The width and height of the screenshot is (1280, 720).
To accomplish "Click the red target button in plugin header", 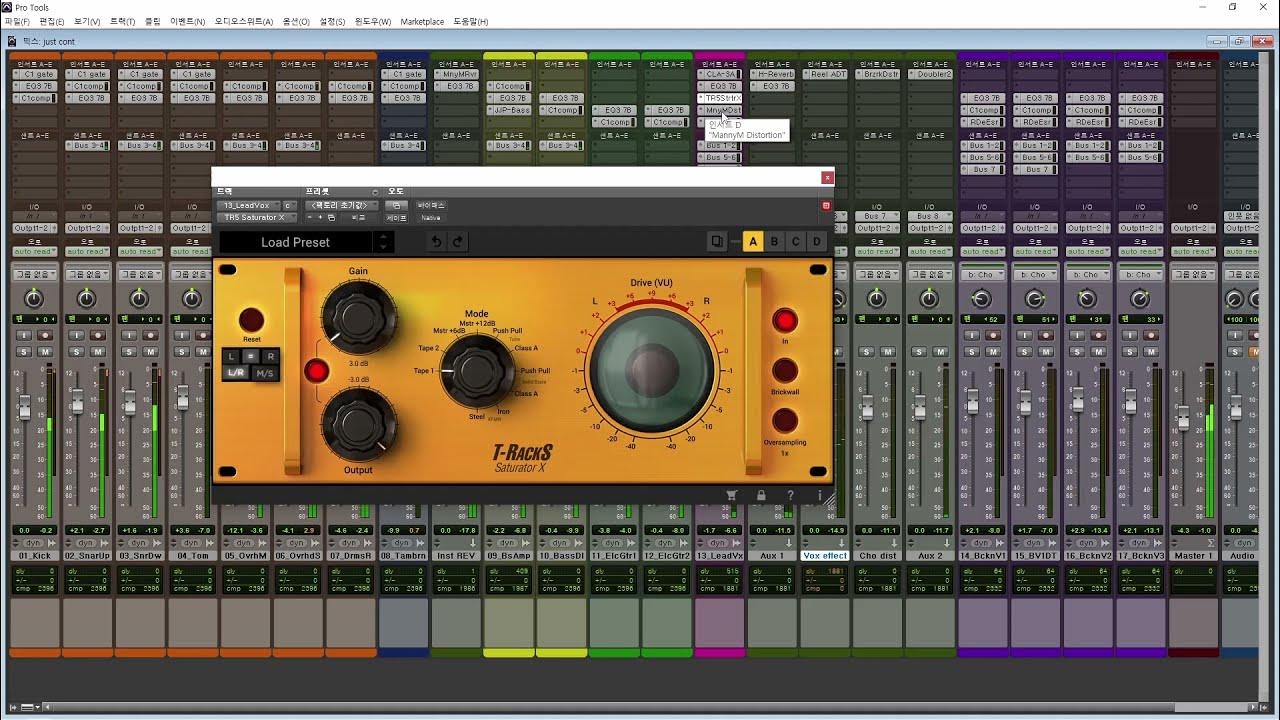I will coord(826,205).
